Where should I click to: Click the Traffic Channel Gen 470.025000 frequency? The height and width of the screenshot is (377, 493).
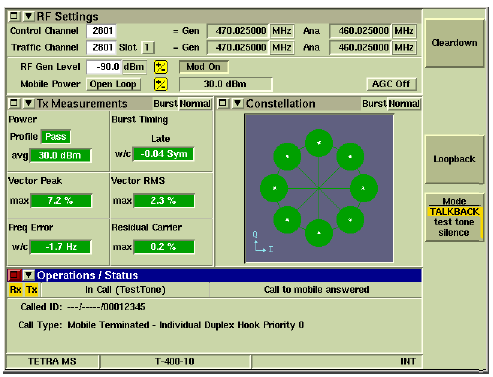[x=238, y=47]
